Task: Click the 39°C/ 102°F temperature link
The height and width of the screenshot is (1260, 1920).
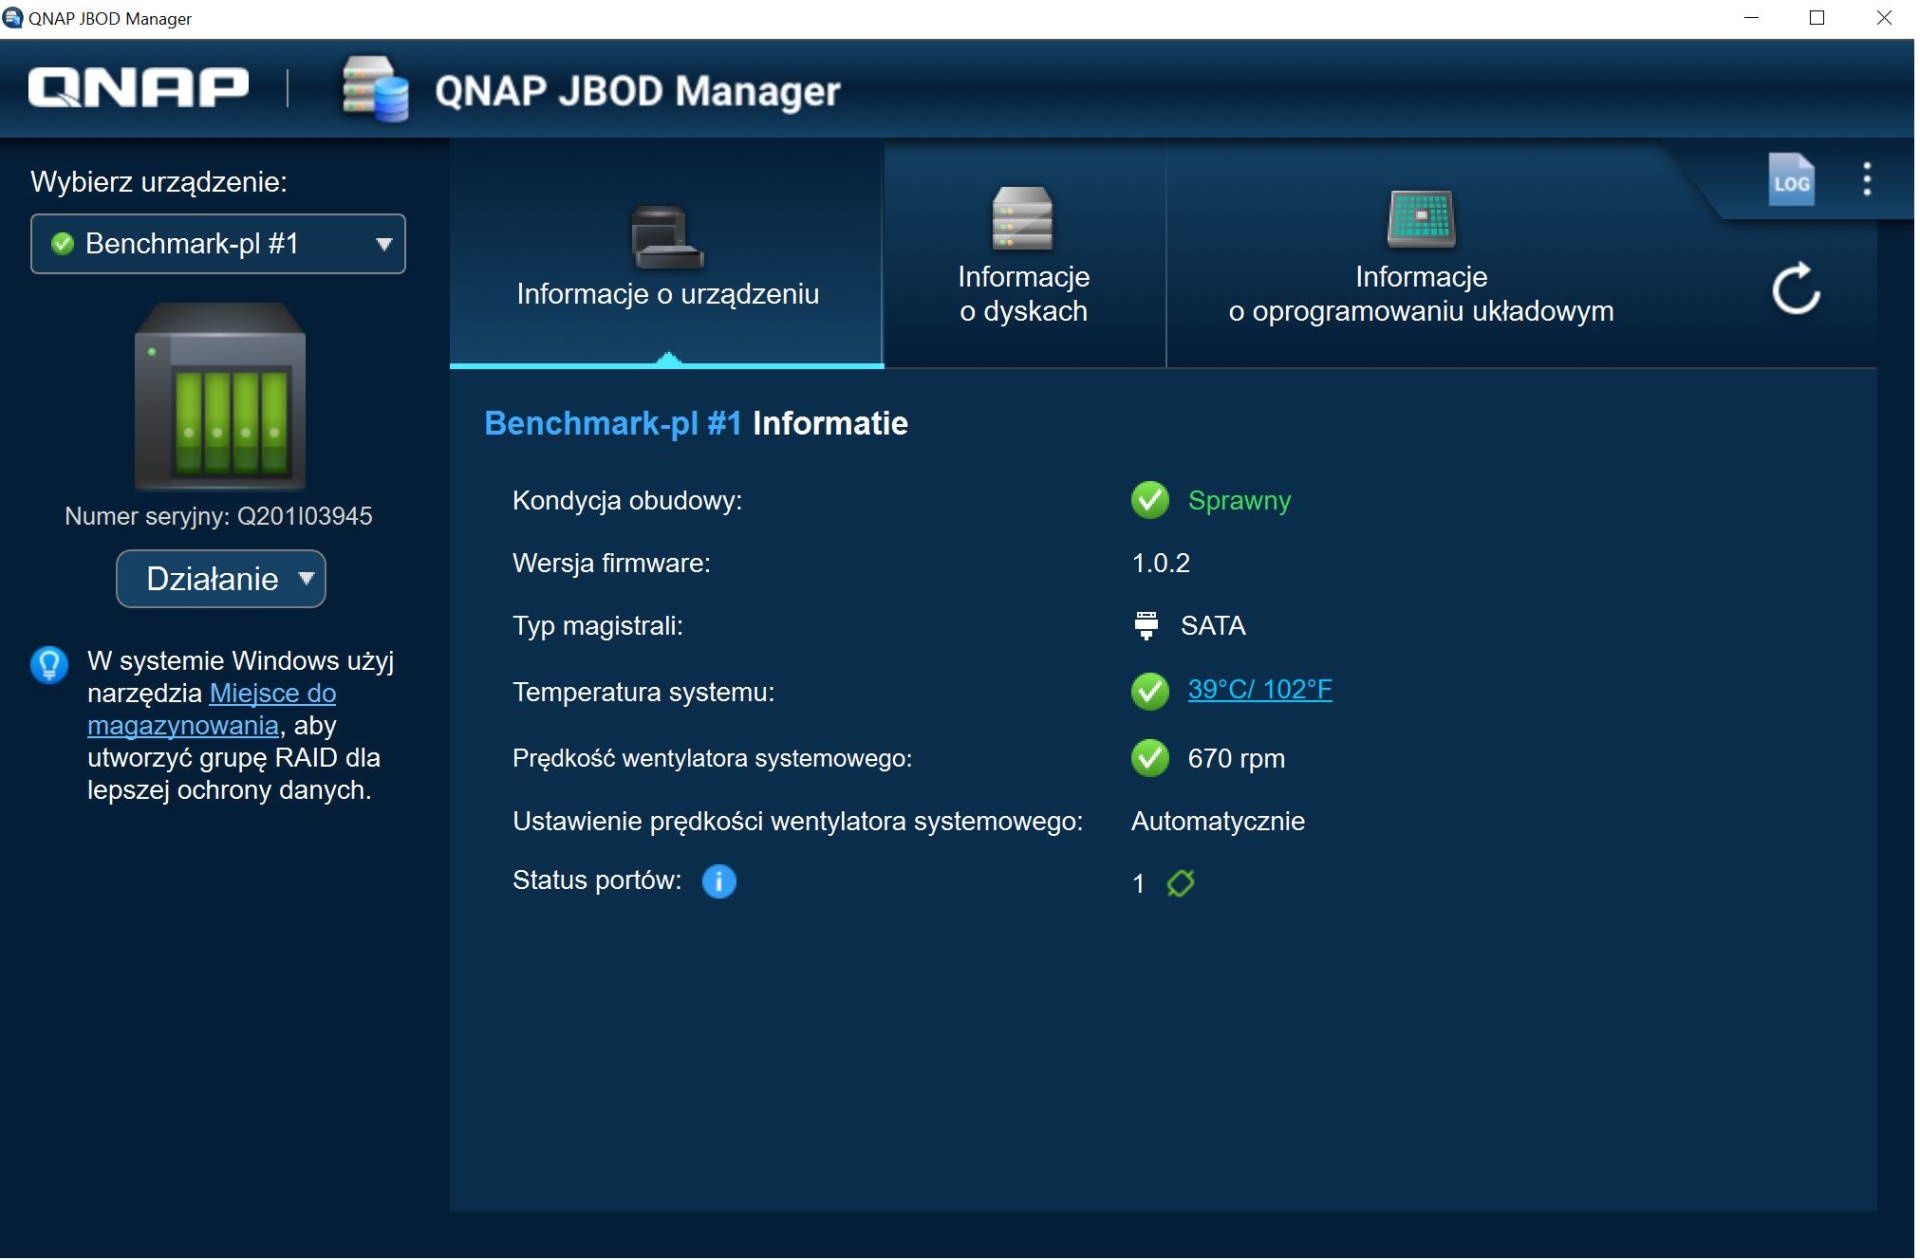Action: [x=1262, y=691]
